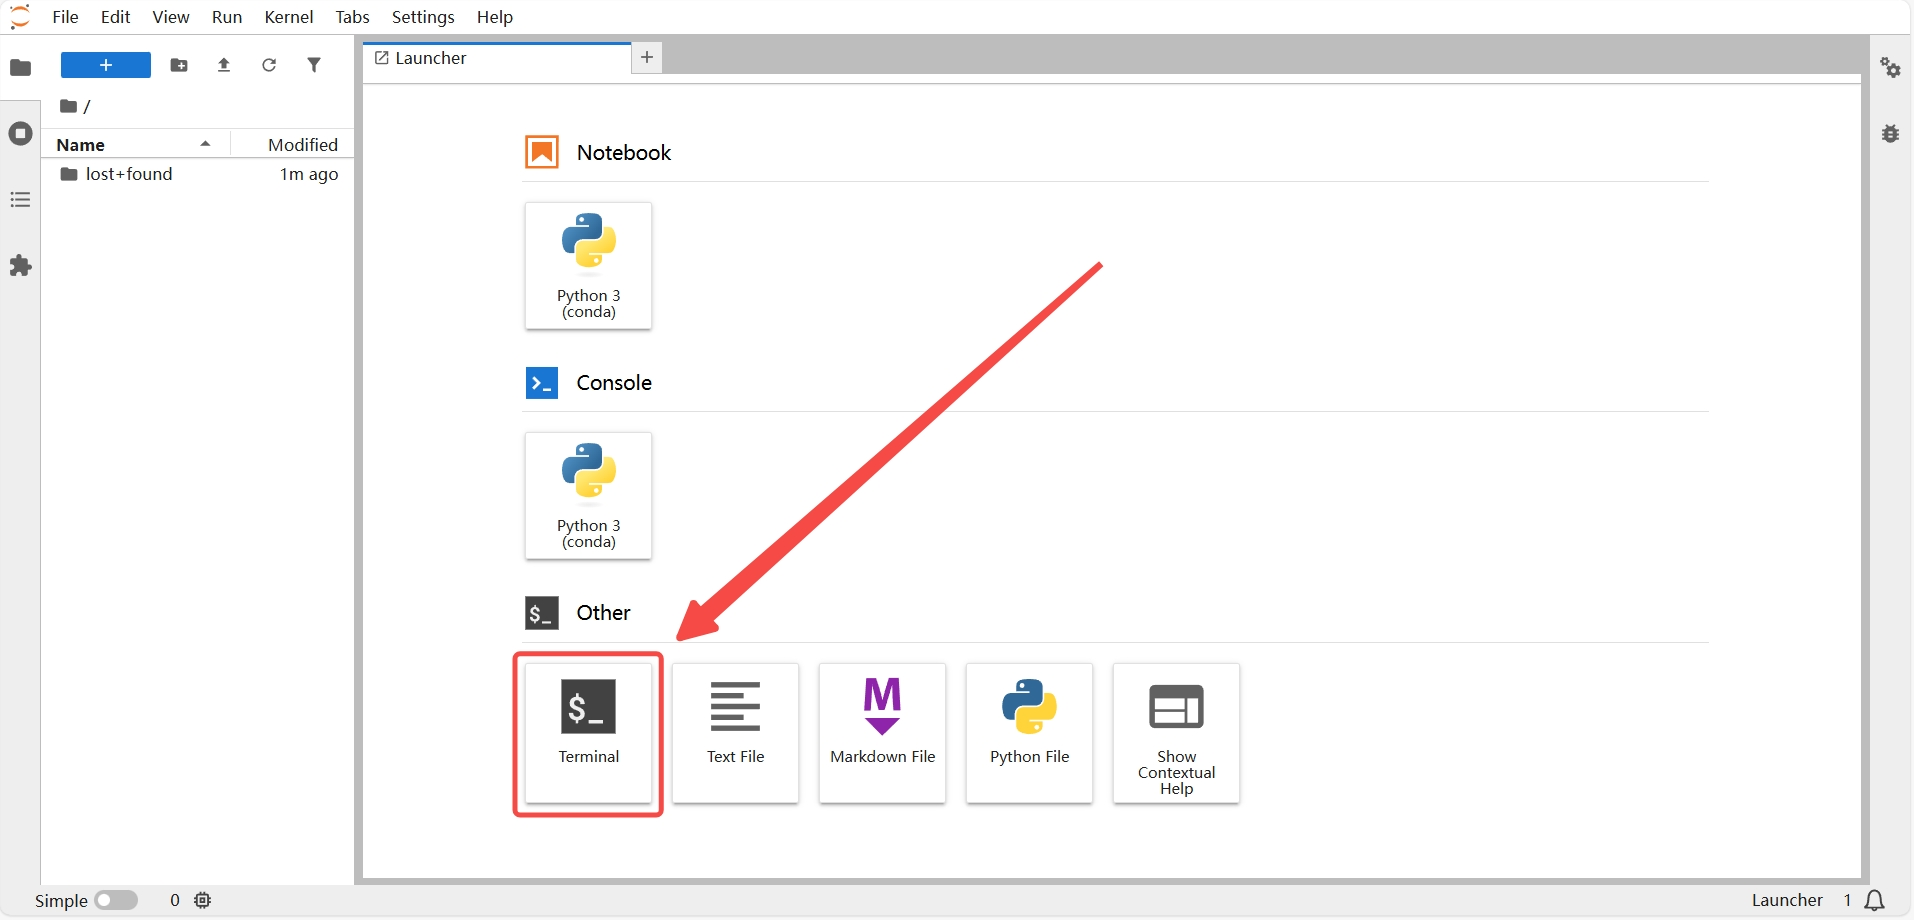Click the filter files funnel icon
Image resolution: width=1914 pixels, height=920 pixels.
[x=314, y=65]
